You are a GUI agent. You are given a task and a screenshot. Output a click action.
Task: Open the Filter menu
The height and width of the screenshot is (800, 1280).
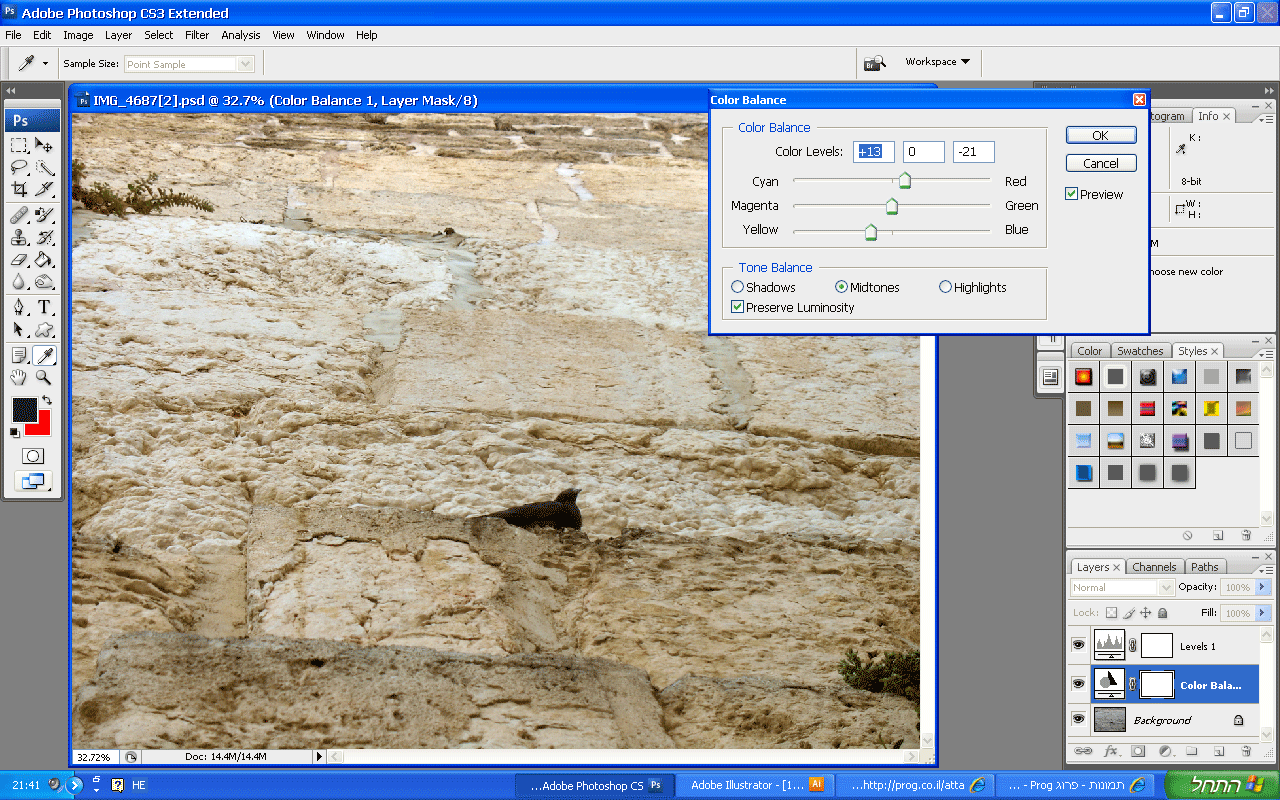click(x=197, y=35)
